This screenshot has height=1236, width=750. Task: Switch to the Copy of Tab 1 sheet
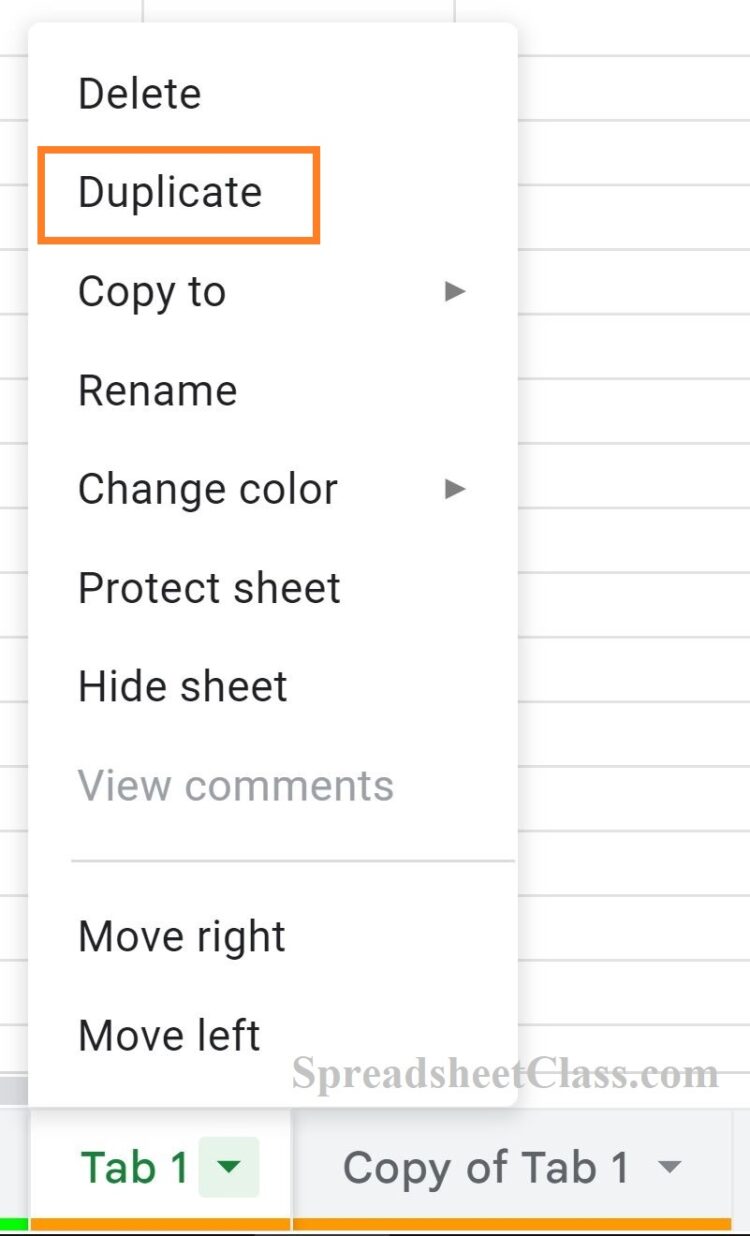(487, 1167)
